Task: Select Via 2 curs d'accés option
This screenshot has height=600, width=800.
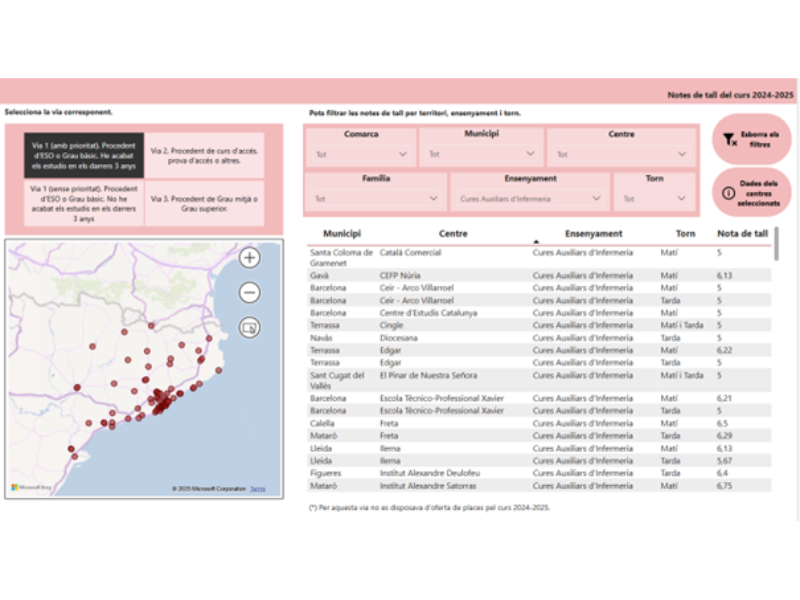Action: click(x=204, y=156)
